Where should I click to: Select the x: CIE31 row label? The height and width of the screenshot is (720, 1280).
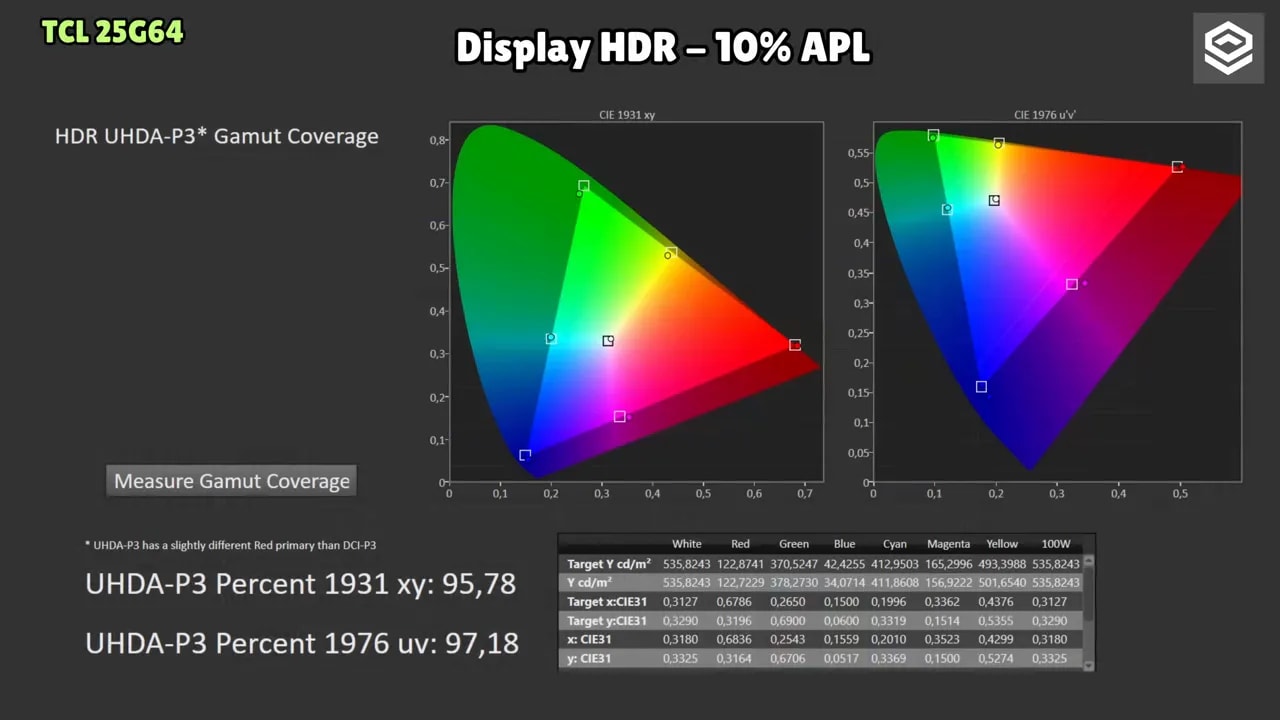pyautogui.click(x=590, y=640)
